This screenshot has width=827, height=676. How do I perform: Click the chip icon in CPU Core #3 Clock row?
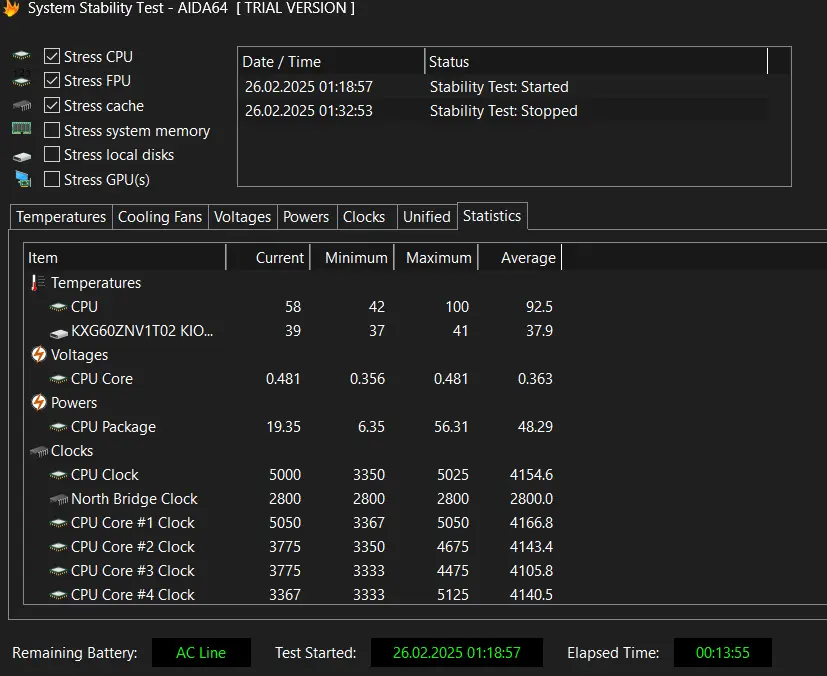pyautogui.click(x=58, y=571)
